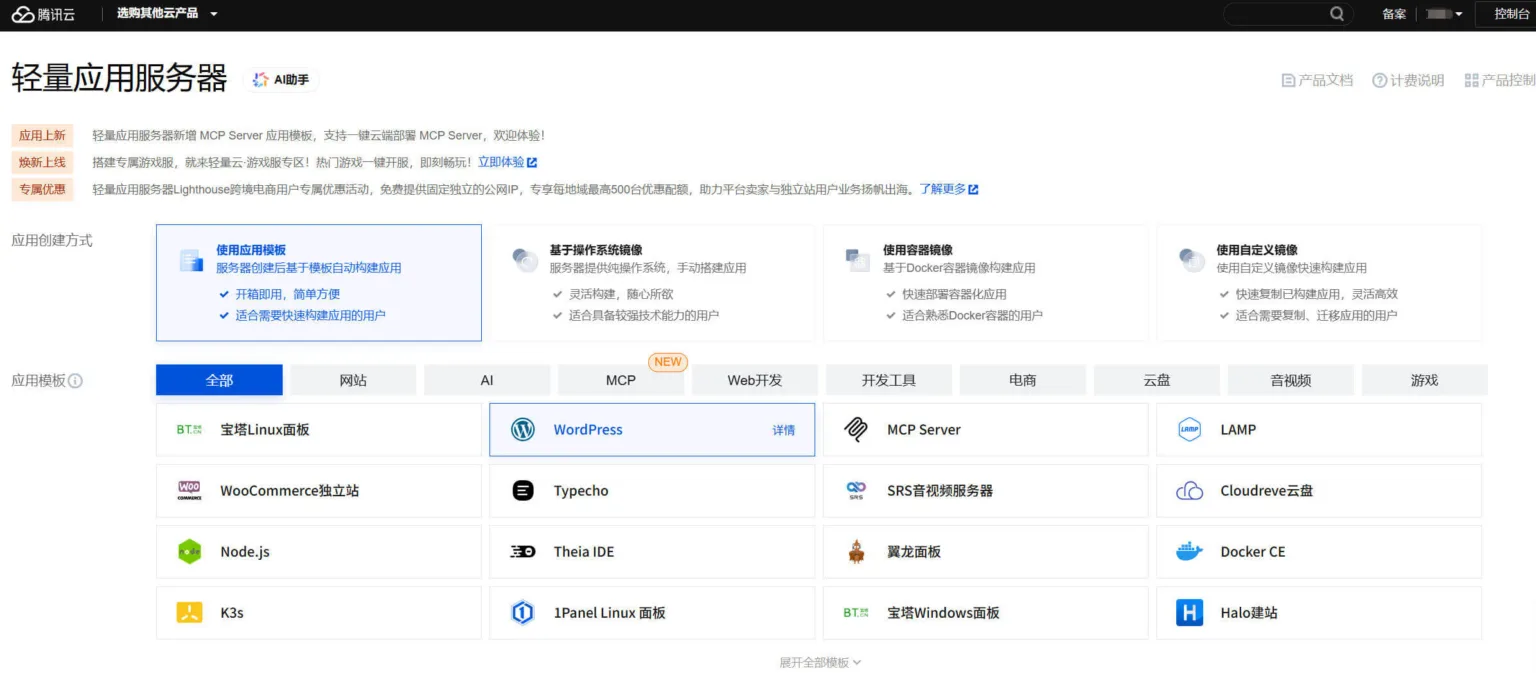
Task: Click the top search input field
Action: click(x=1287, y=14)
